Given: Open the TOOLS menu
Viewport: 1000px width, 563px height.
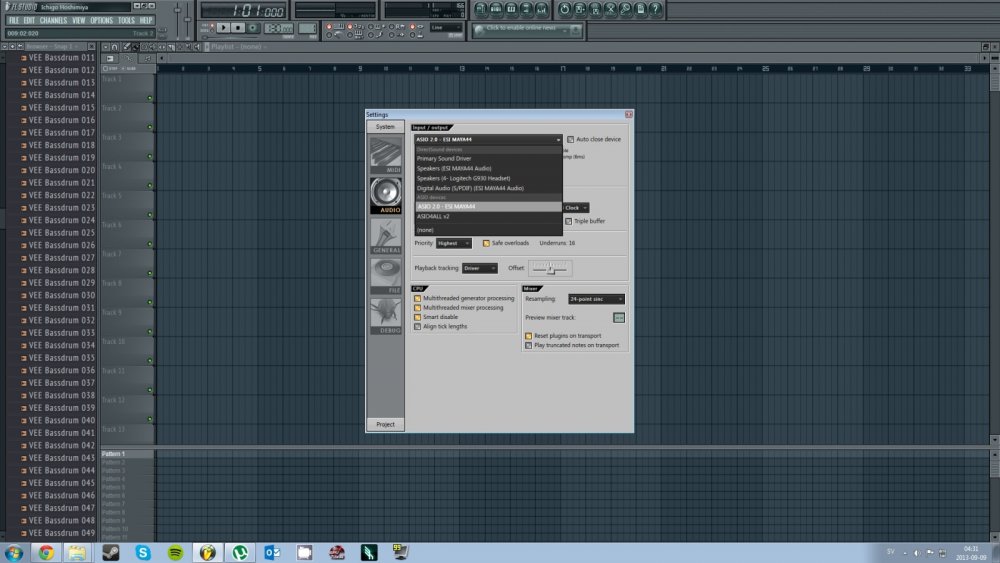Looking at the screenshot, I should (x=126, y=20).
